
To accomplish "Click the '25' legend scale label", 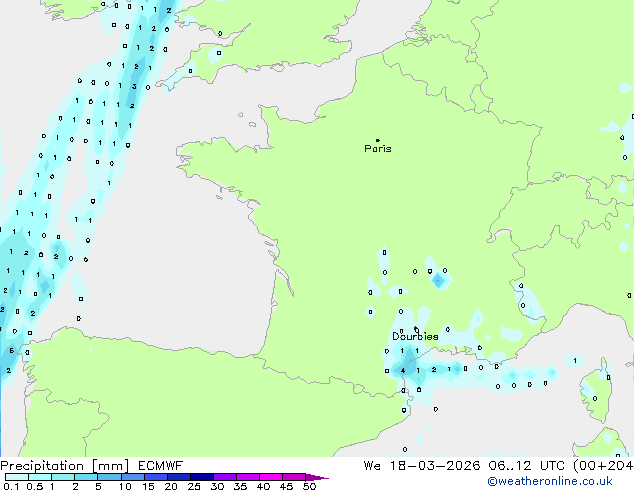I will pos(194,486).
